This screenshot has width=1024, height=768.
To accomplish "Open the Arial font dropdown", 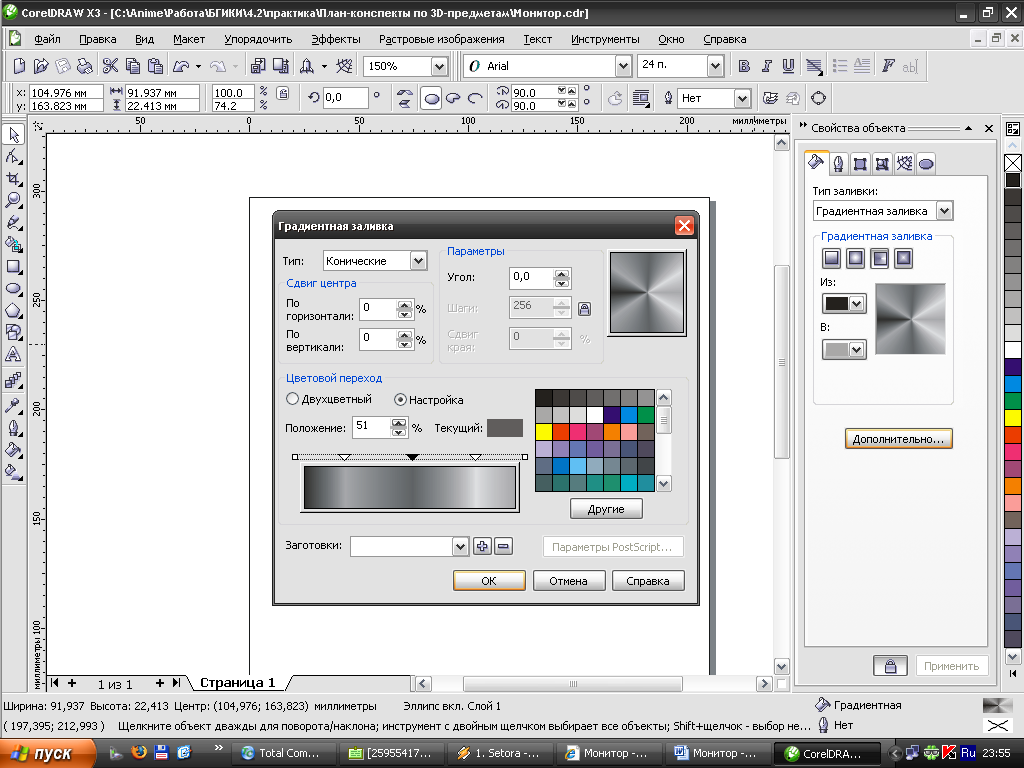I will pos(623,66).
